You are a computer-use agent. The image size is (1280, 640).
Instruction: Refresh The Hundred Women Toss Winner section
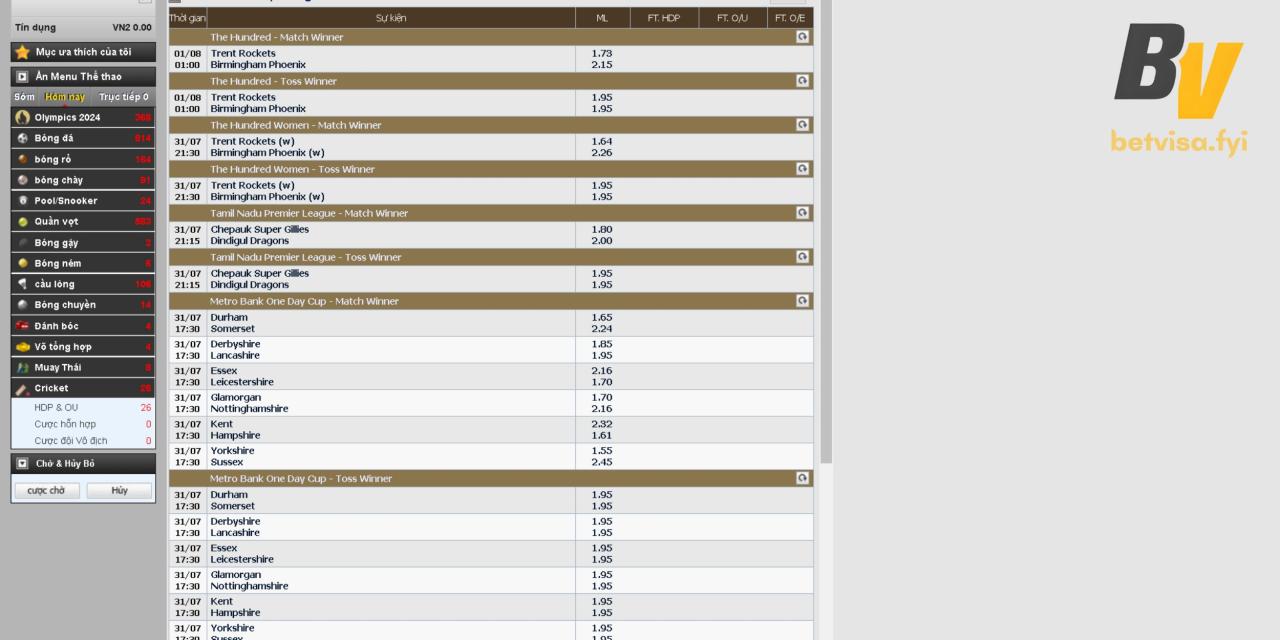pyautogui.click(x=802, y=169)
